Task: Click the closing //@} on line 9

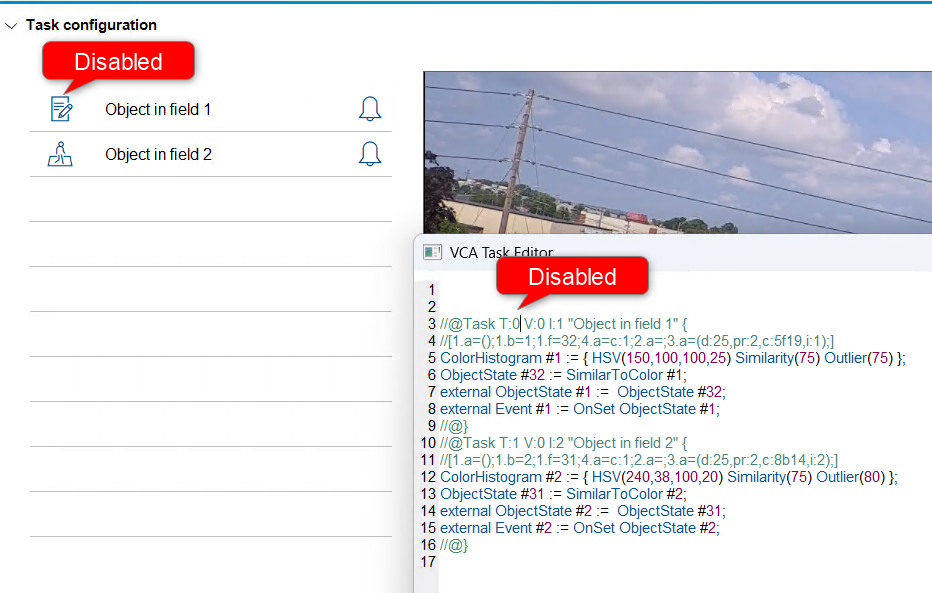Action: (454, 426)
